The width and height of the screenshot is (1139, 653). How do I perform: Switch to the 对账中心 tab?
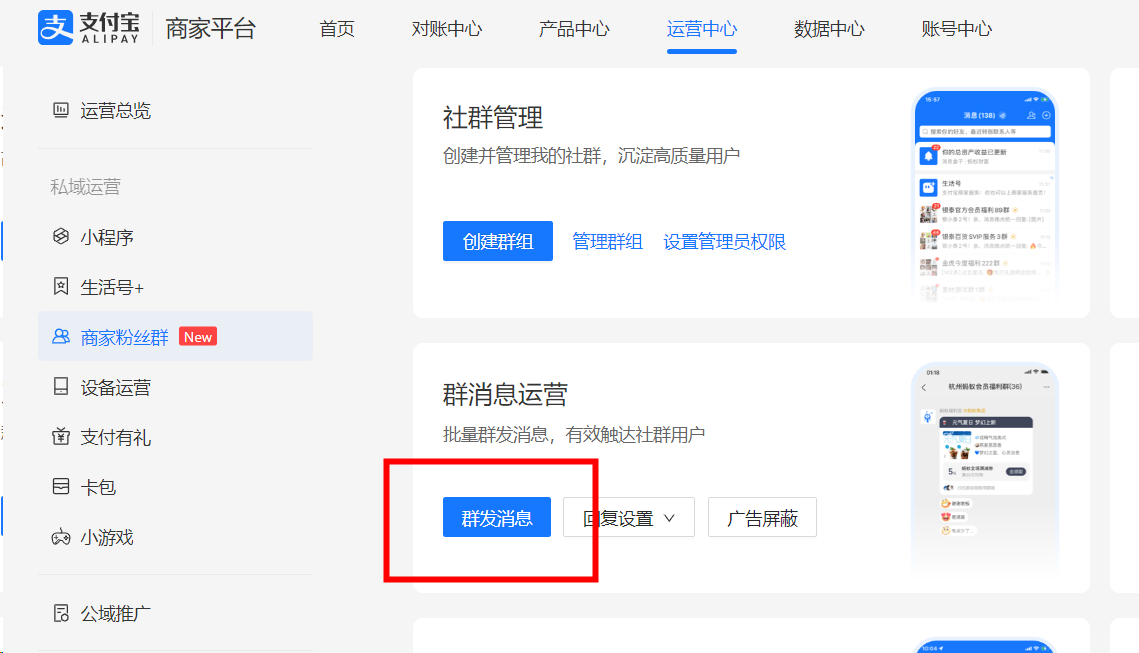click(447, 29)
